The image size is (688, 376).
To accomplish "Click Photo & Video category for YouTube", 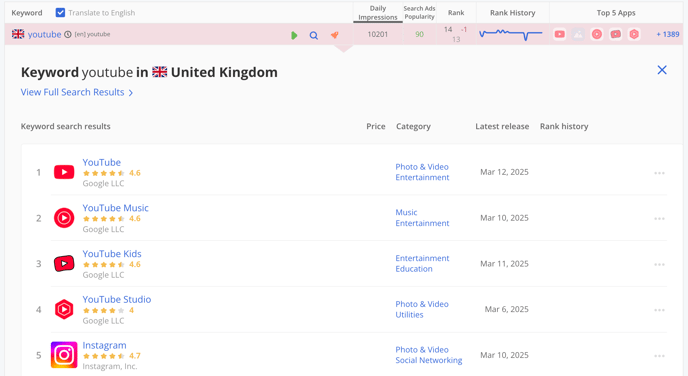I will pyautogui.click(x=422, y=167).
